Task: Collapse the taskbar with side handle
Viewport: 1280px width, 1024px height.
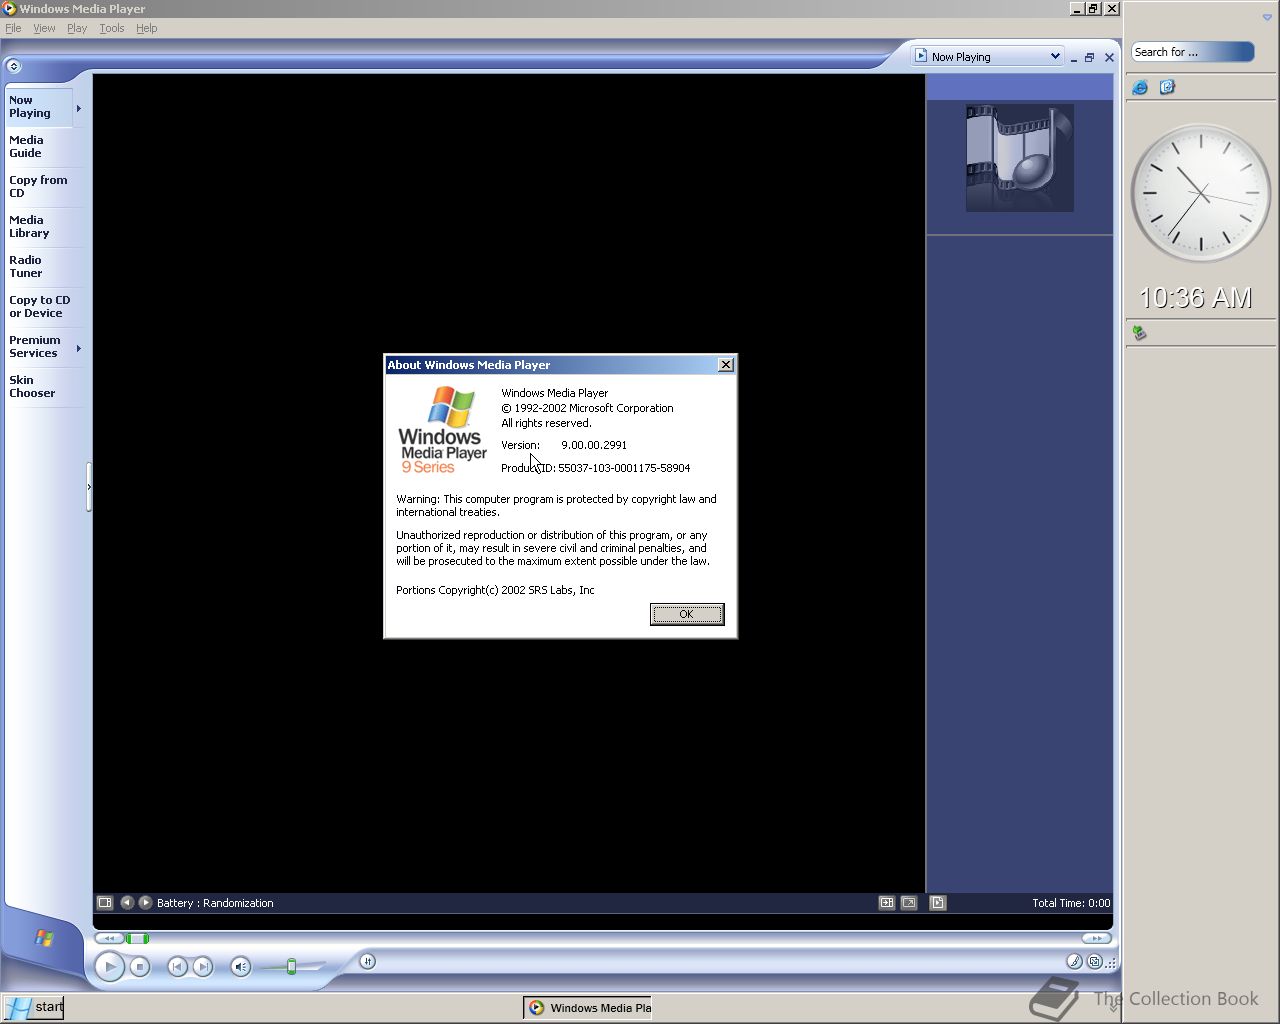Action: pyautogui.click(x=89, y=487)
